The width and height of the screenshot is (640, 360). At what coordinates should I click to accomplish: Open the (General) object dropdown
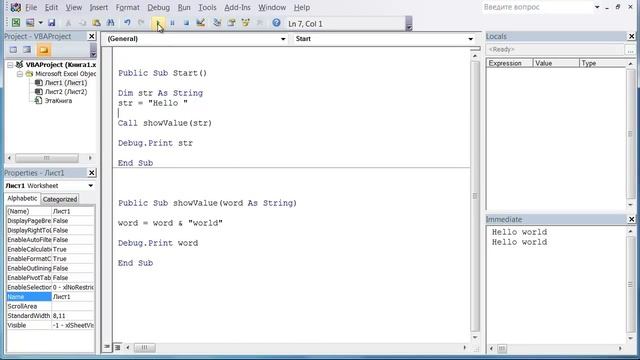tap(283, 39)
